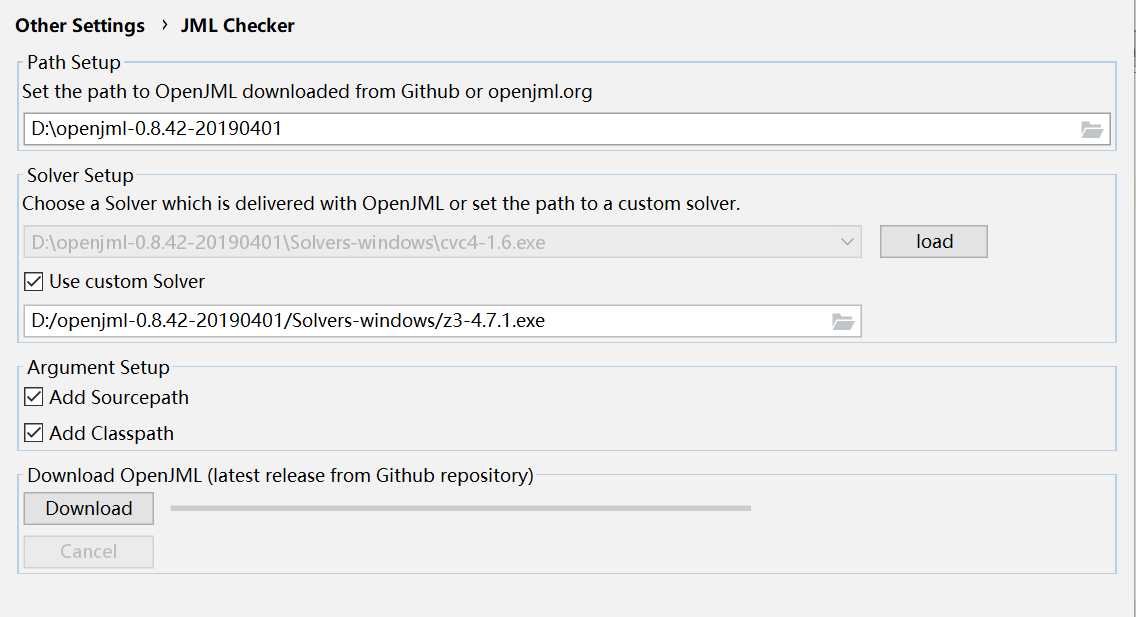Viewport: 1136px width, 617px height.
Task: Untick the Use custom Solver checkbox
Action: [33, 281]
